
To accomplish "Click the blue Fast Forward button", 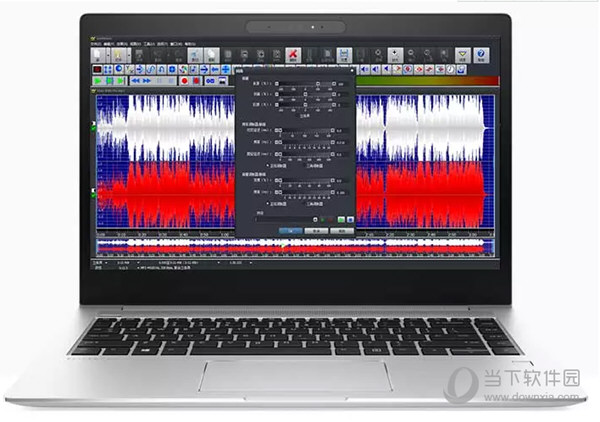I will coord(147,81).
